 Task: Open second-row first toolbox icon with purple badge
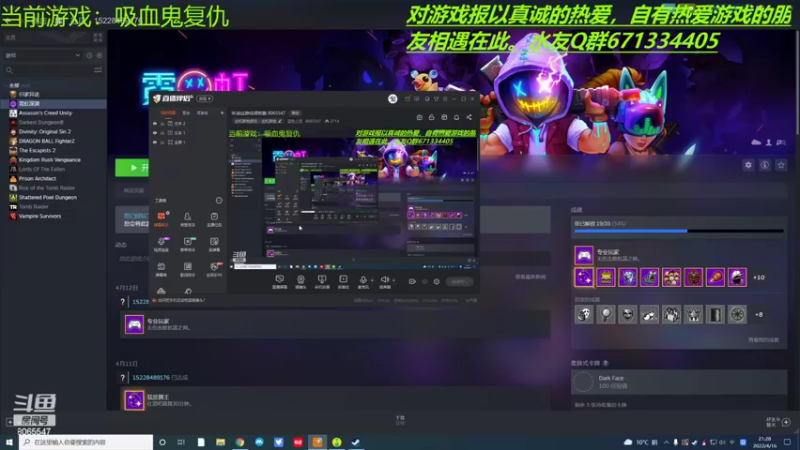(x=161, y=243)
